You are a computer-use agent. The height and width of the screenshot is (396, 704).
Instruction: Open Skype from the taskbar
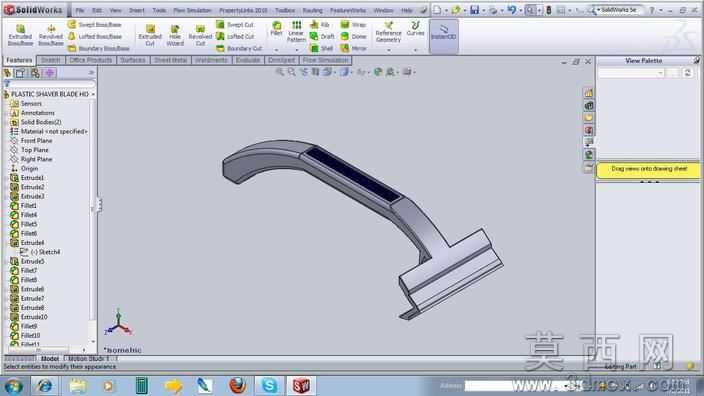269,386
